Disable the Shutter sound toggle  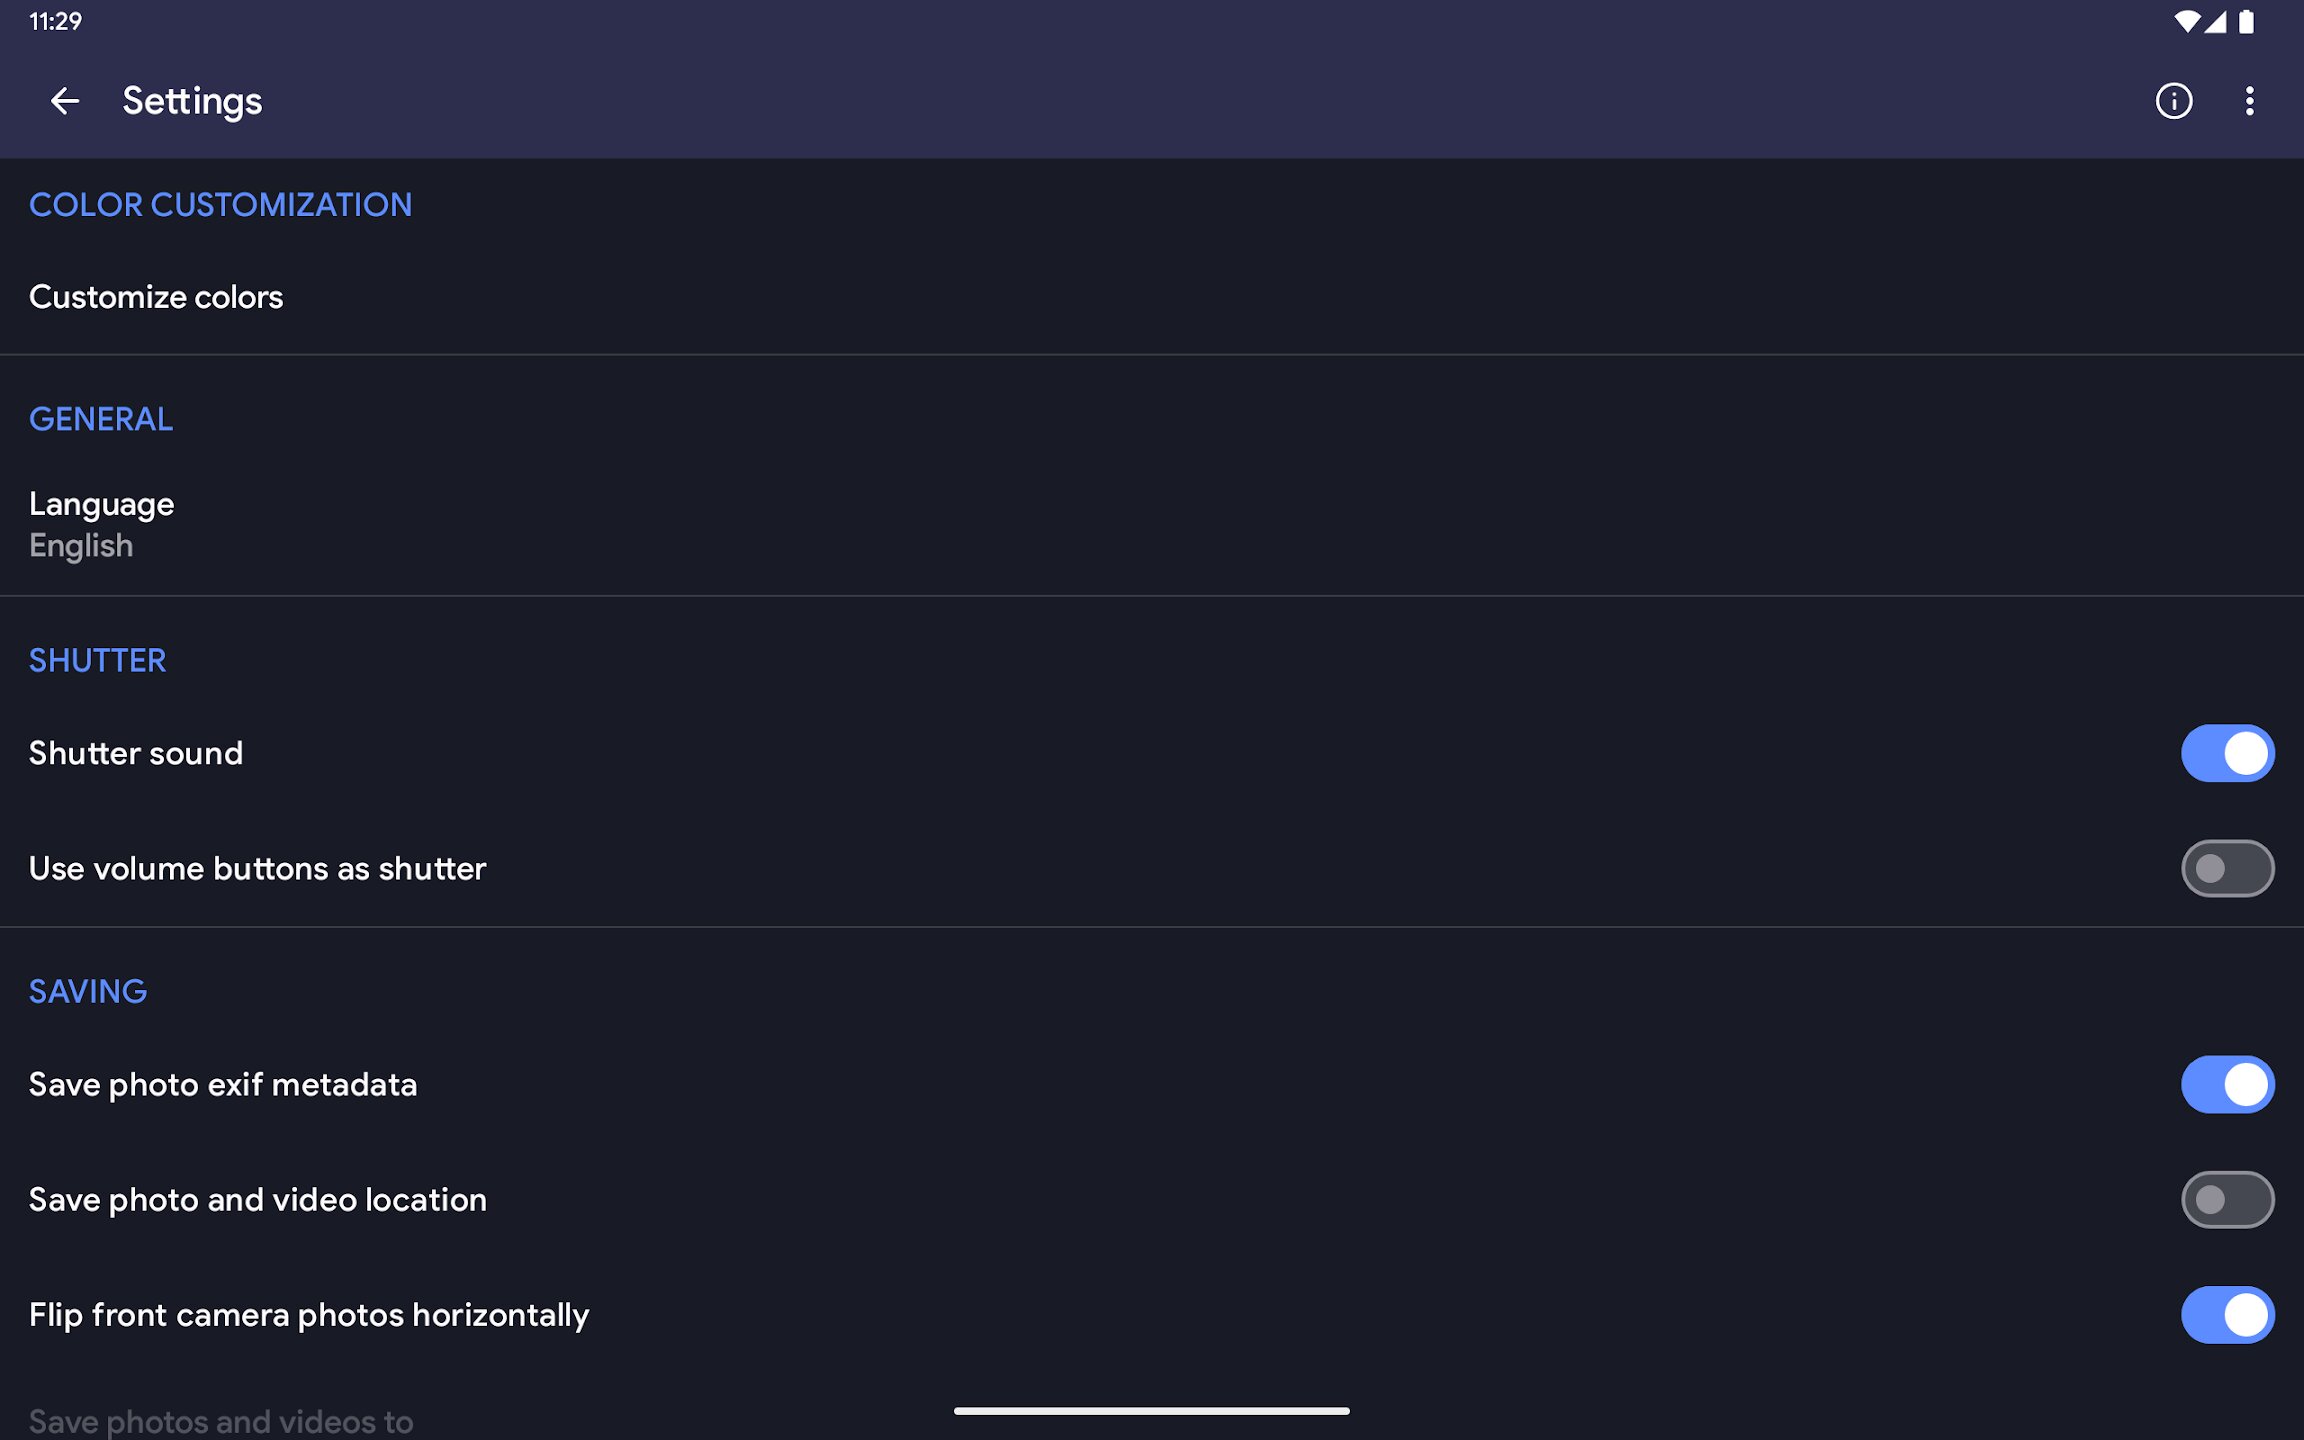pos(2227,753)
